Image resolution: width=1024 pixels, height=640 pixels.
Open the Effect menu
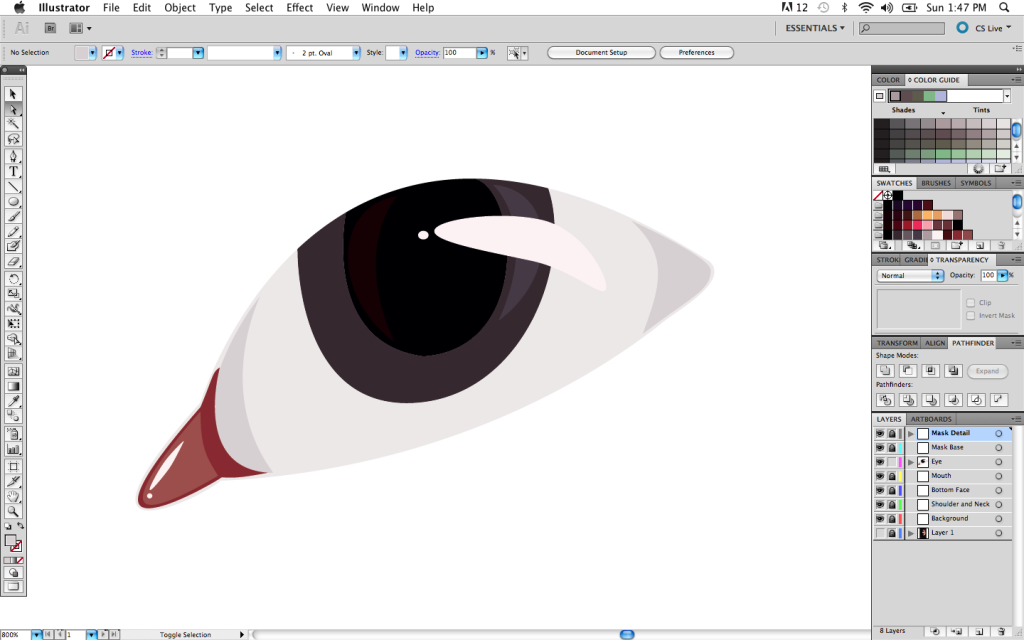click(x=299, y=8)
